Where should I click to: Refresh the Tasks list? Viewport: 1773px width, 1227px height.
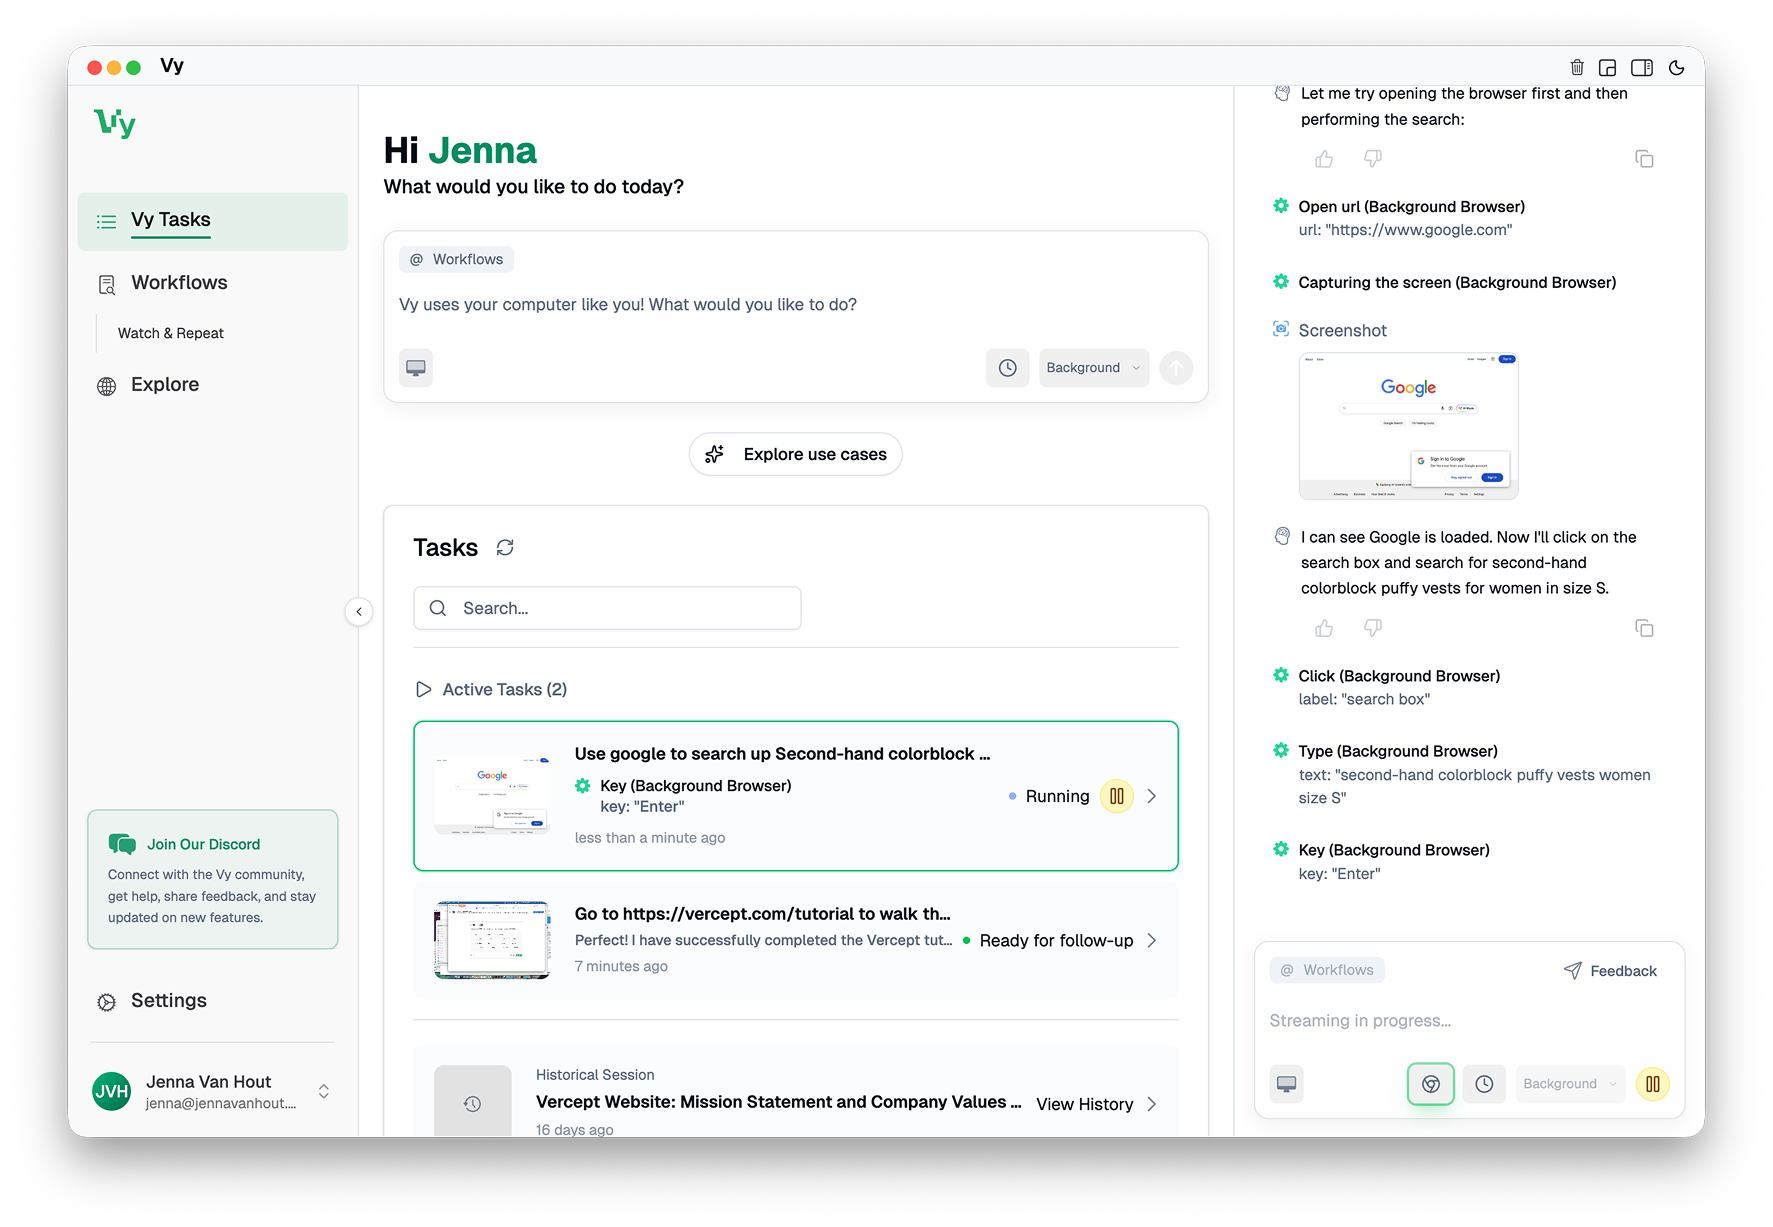pyautogui.click(x=505, y=547)
